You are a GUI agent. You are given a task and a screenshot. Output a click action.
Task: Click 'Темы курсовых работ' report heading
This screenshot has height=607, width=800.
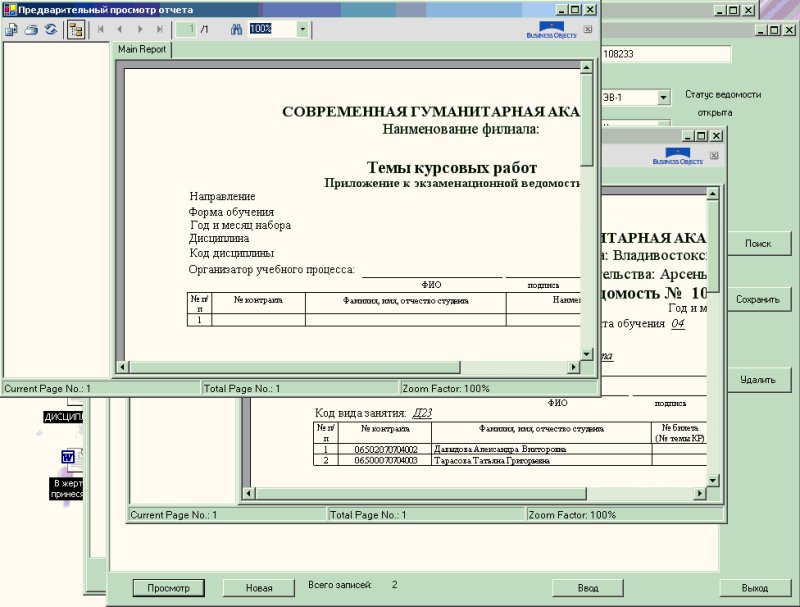452,167
